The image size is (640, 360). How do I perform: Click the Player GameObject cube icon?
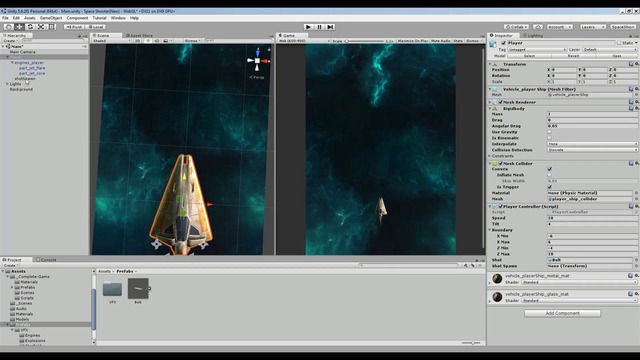493,44
